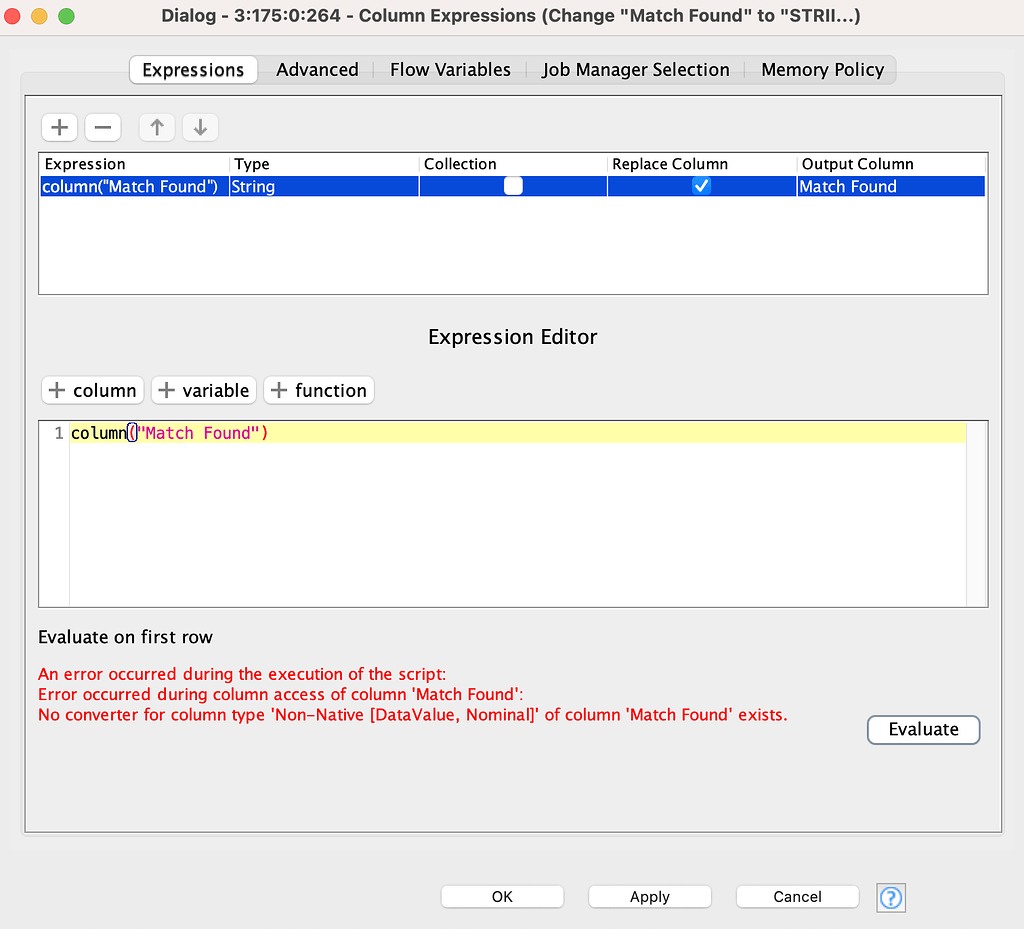This screenshot has width=1024, height=929.
Task: Switch to the Advanced tab
Action: (x=317, y=69)
